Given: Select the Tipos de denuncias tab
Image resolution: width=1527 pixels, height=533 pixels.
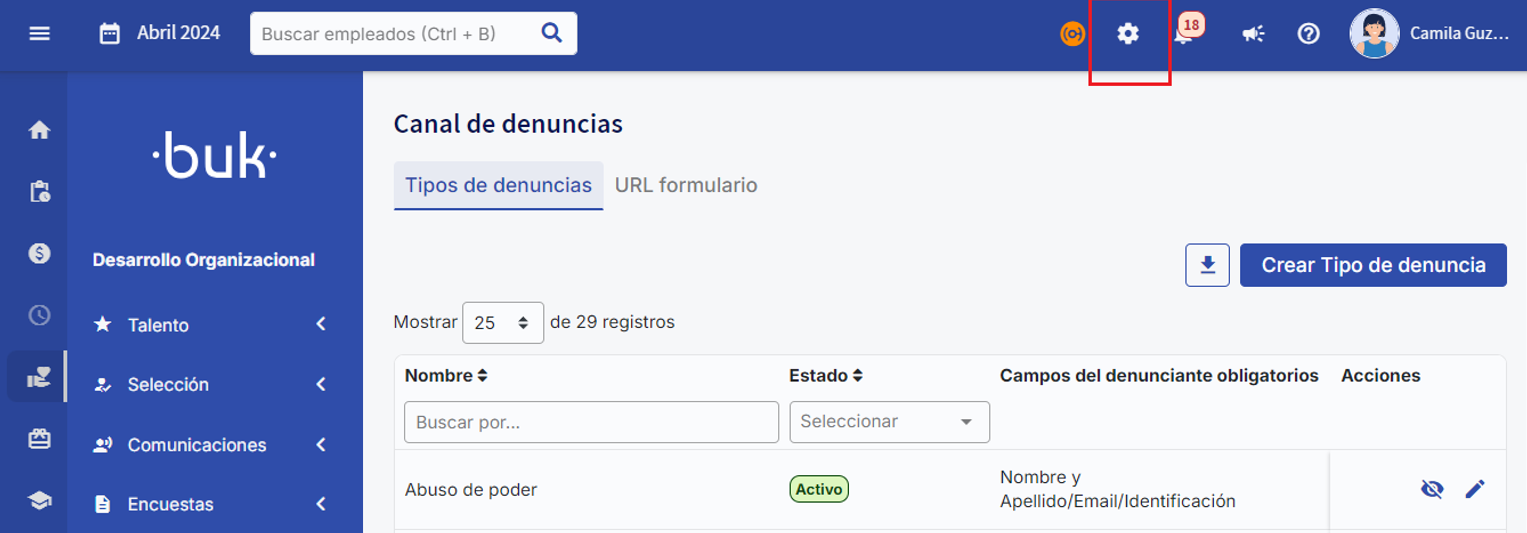Looking at the screenshot, I should point(498,185).
